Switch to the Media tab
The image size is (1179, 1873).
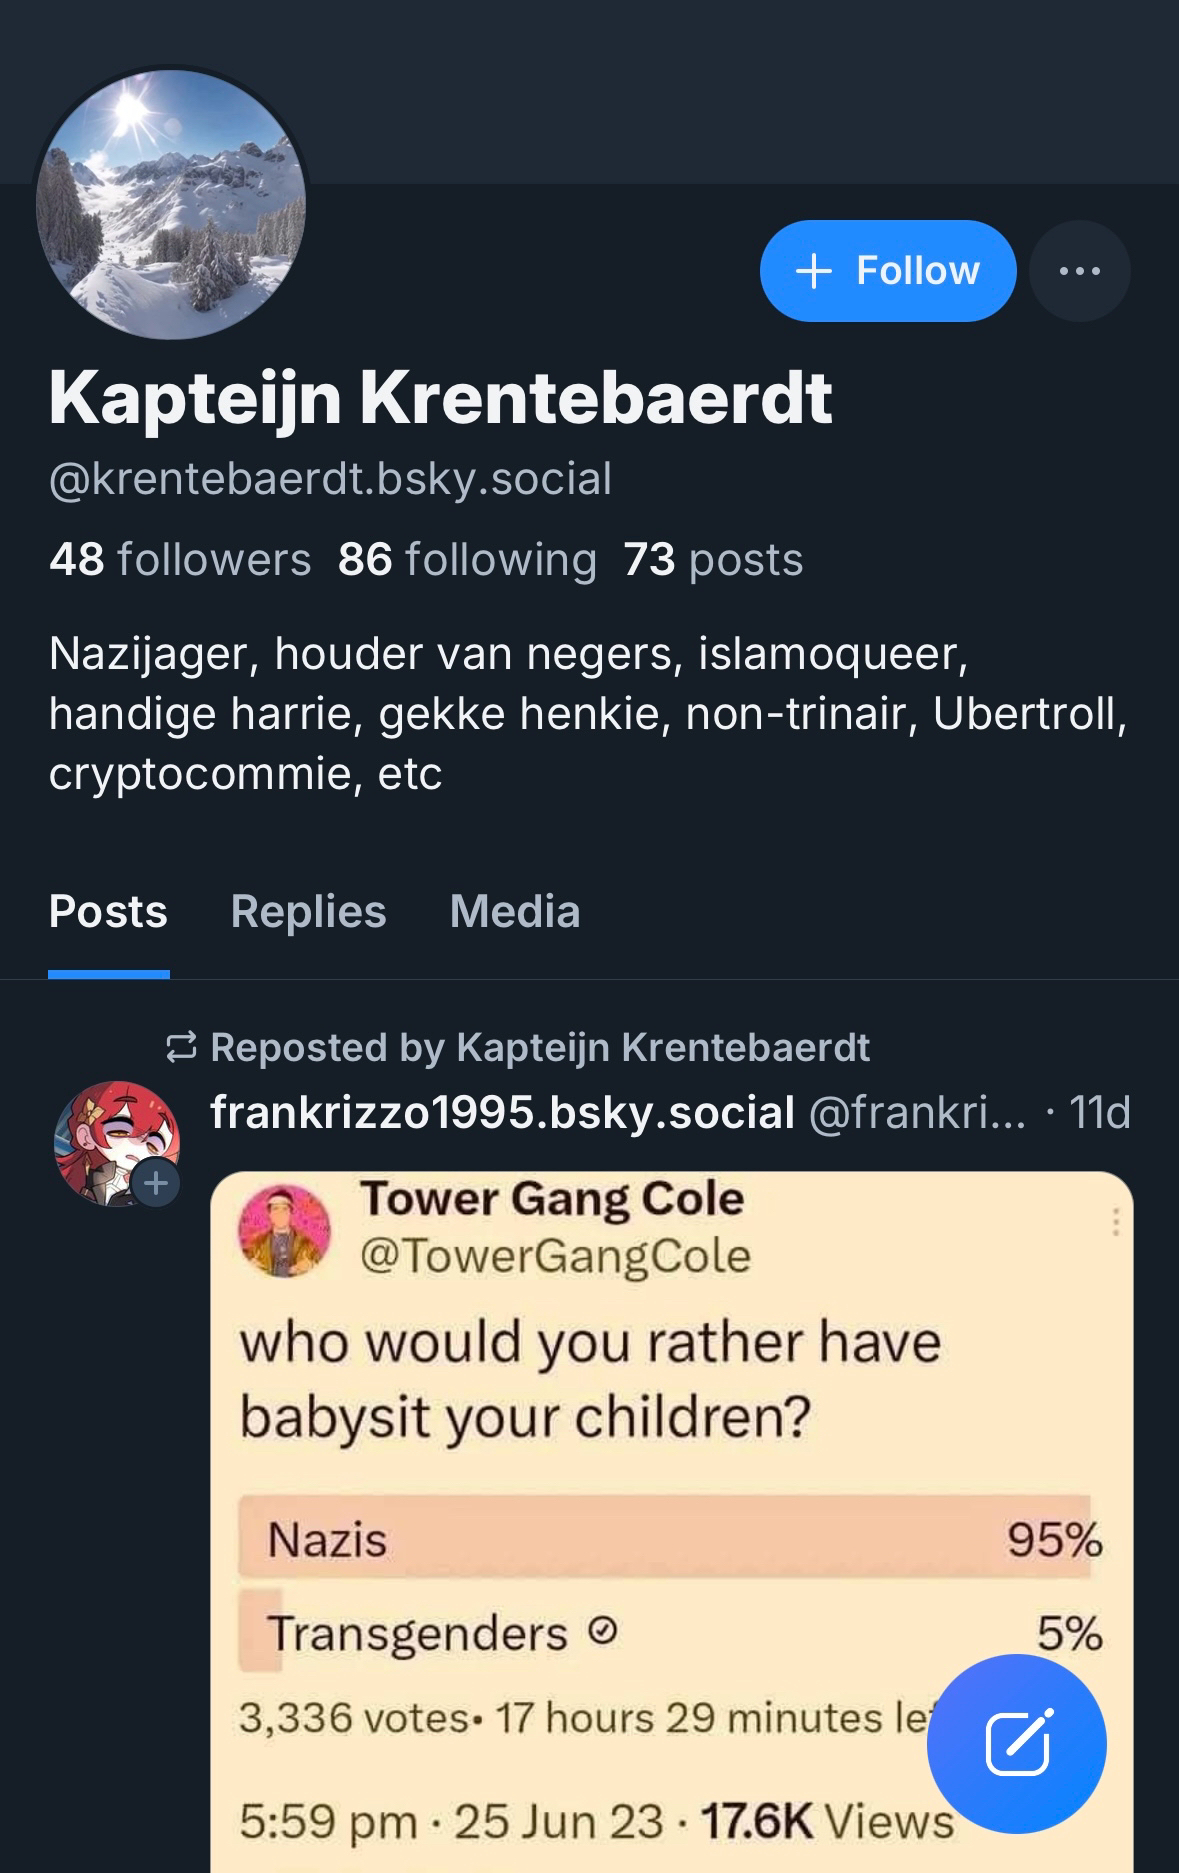[x=515, y=912]
